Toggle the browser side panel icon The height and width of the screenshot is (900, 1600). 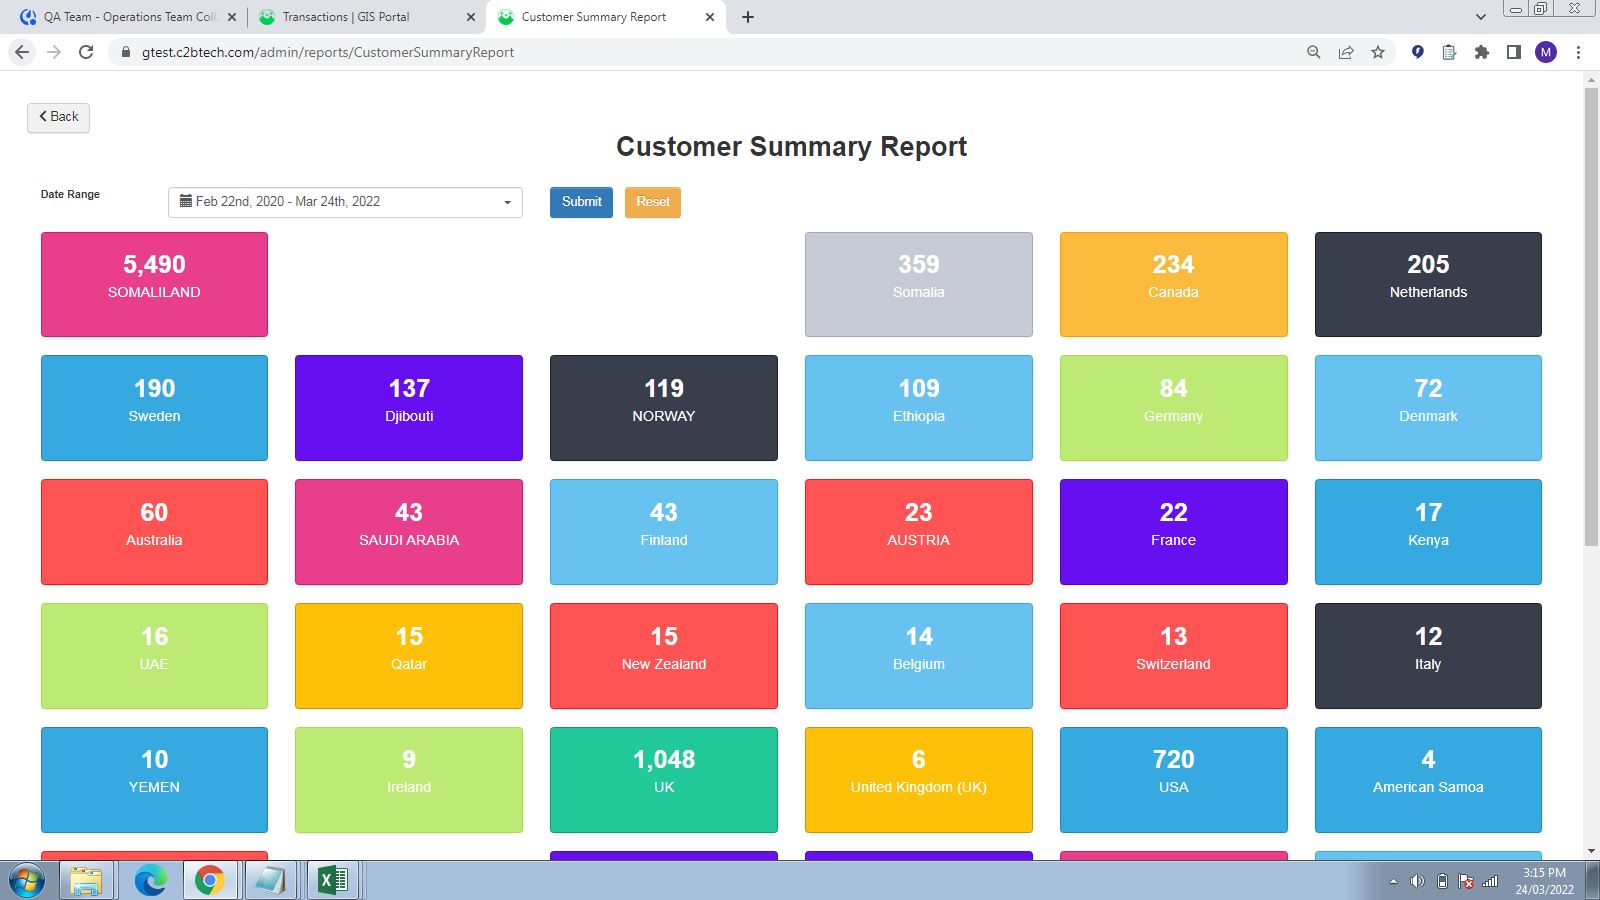(1513, 52)
